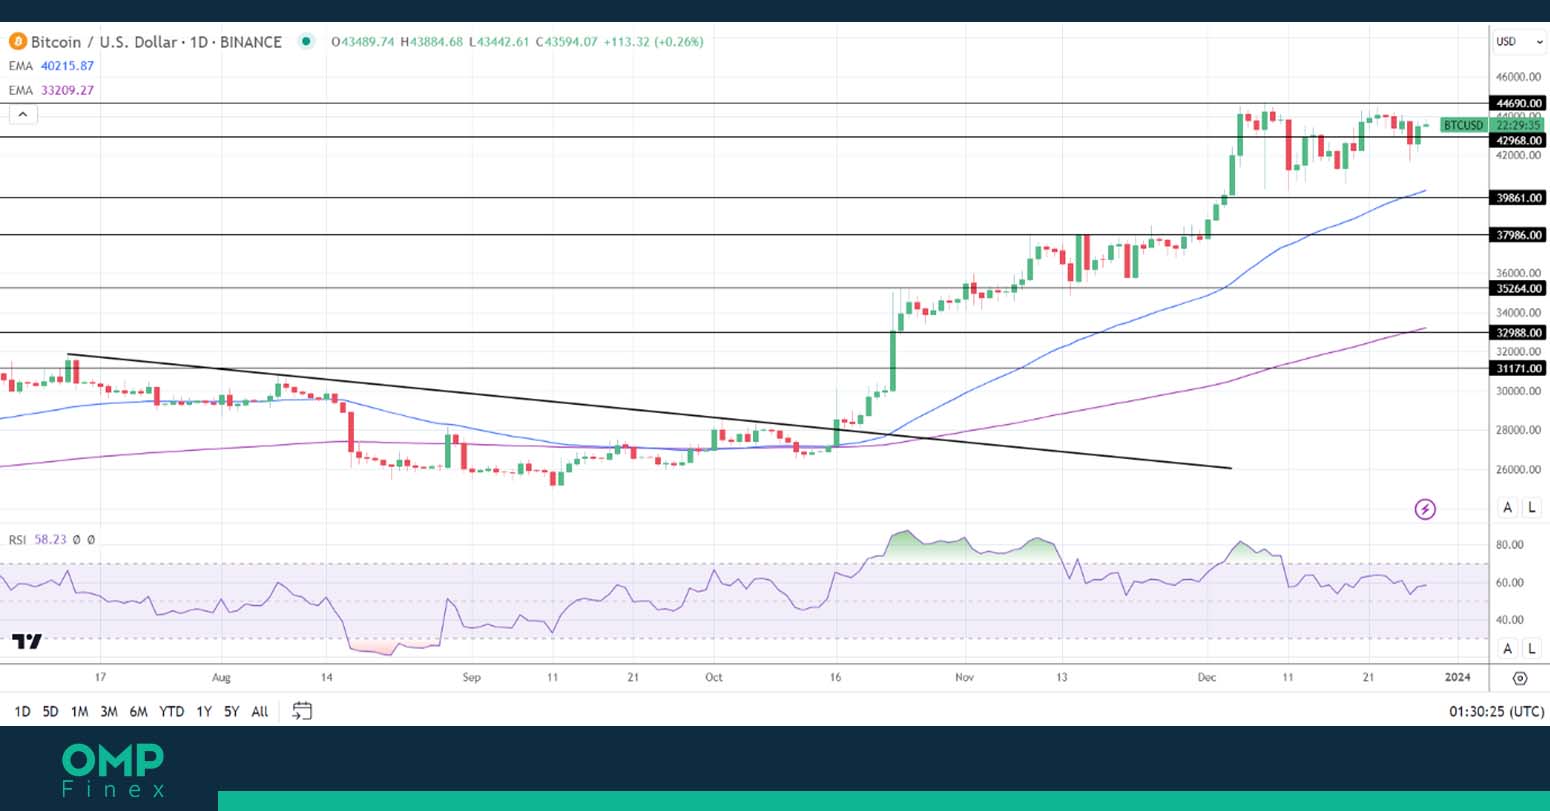This screenshot has width=1550, height=811.
Task: Click the green market status dot
Action: point(306,41)
